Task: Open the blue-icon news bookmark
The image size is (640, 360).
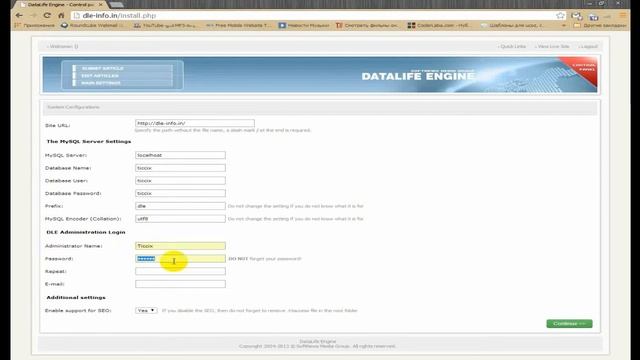Action: tap(304, 25)
